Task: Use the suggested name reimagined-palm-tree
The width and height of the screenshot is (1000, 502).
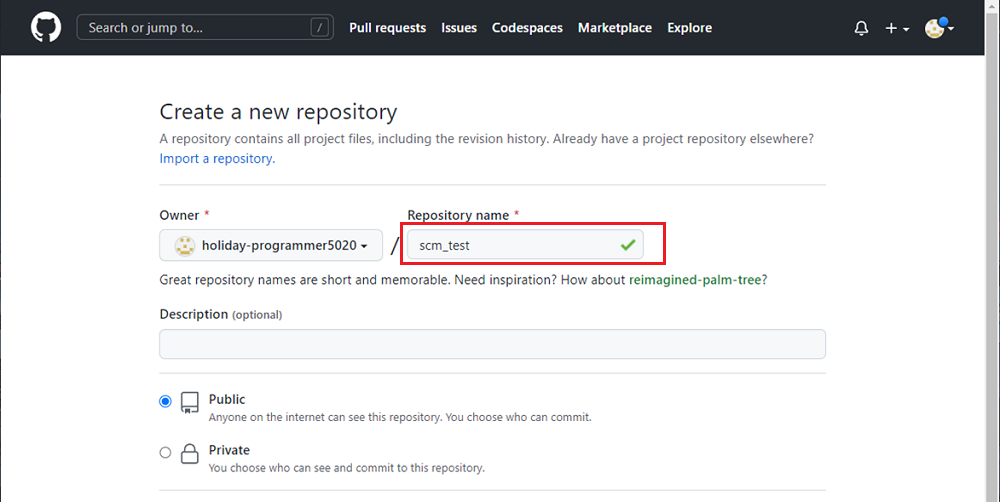Action: (695, 279)
